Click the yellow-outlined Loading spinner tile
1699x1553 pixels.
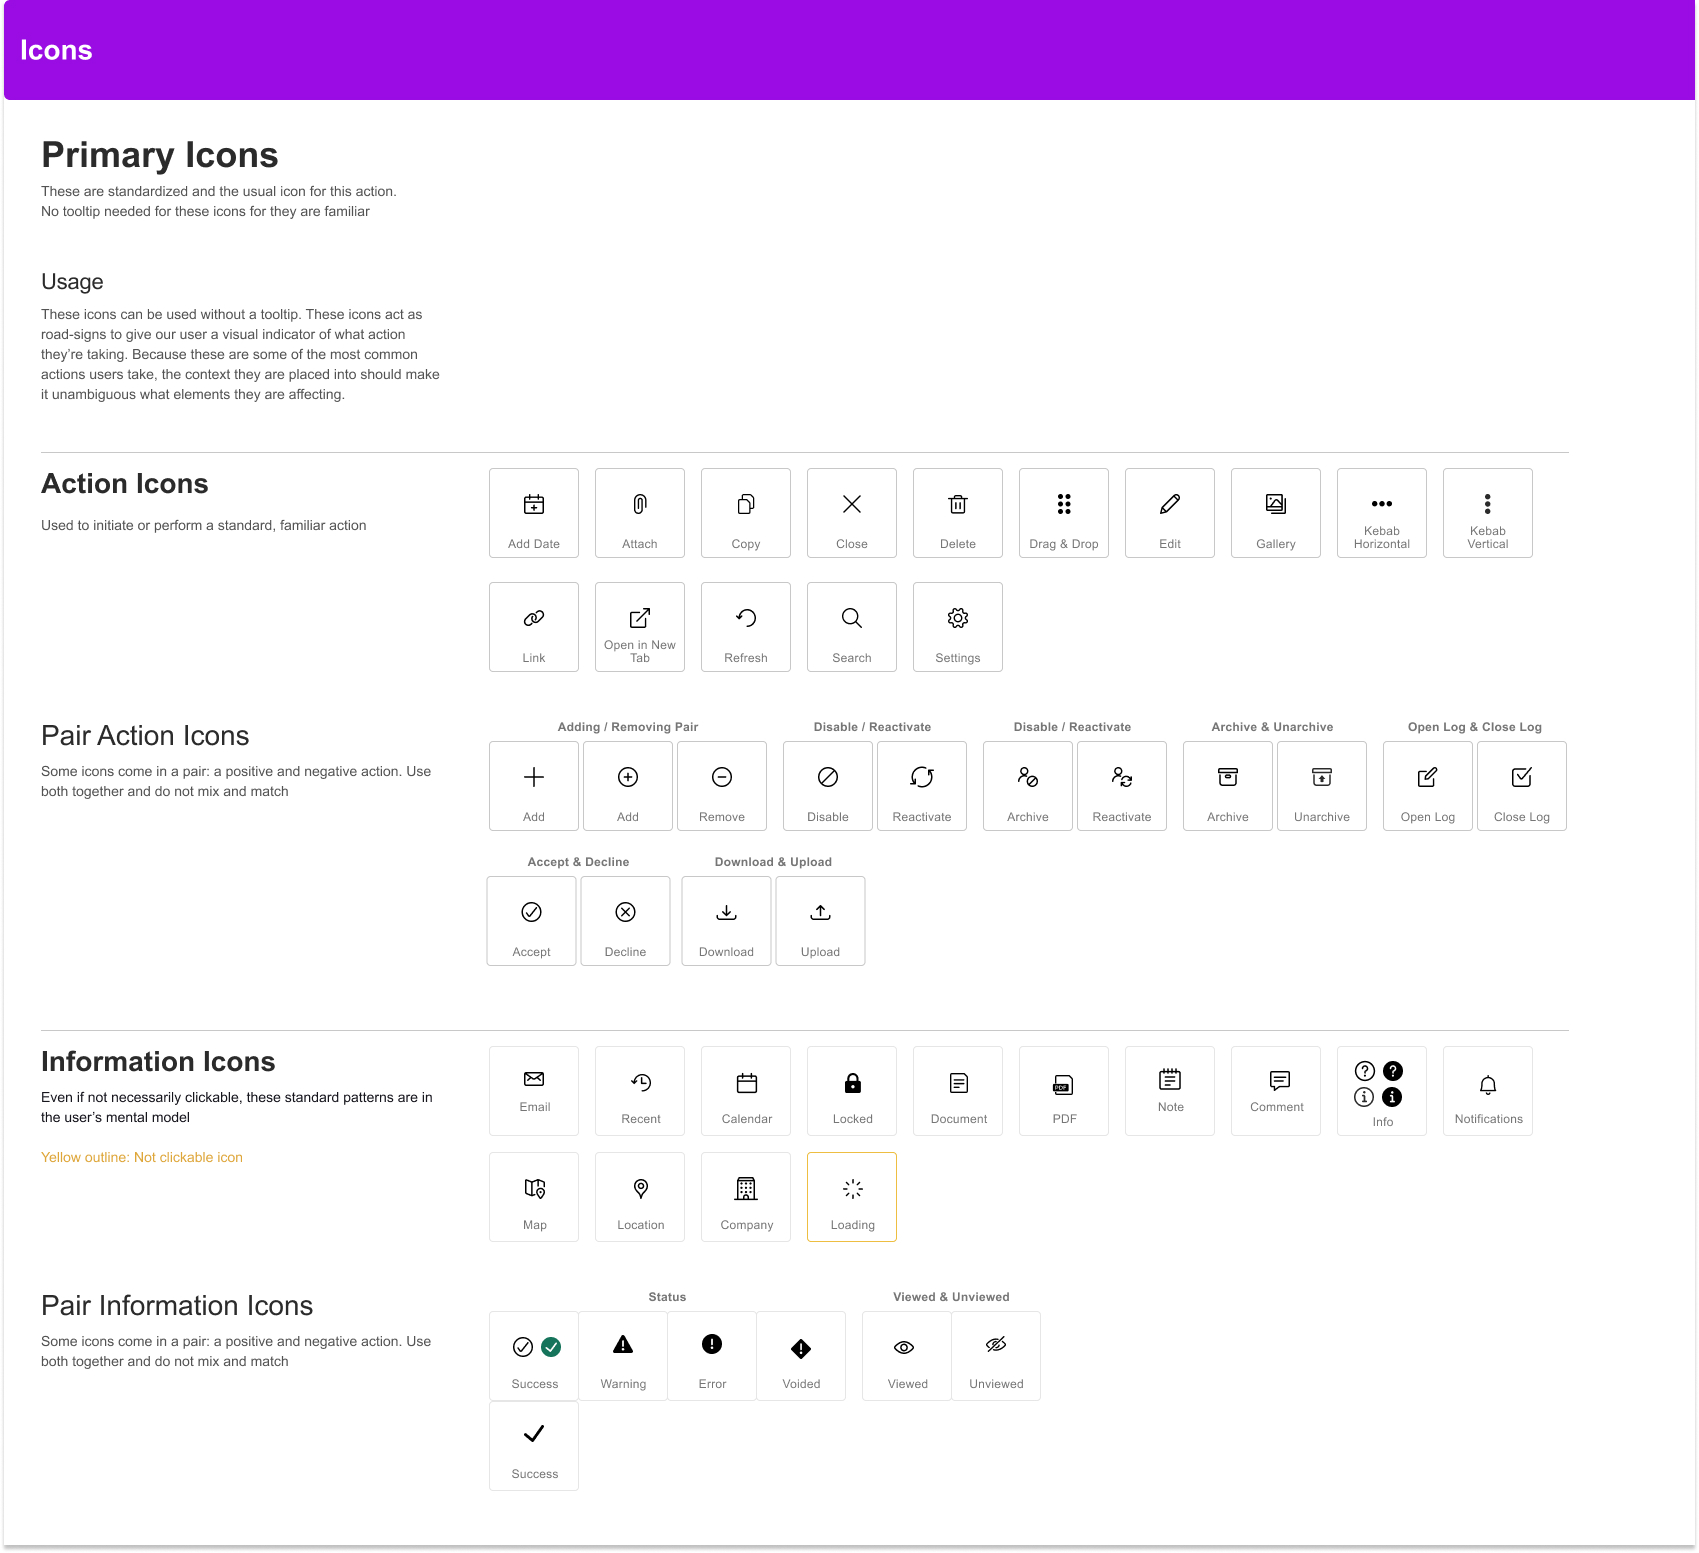852,1197
